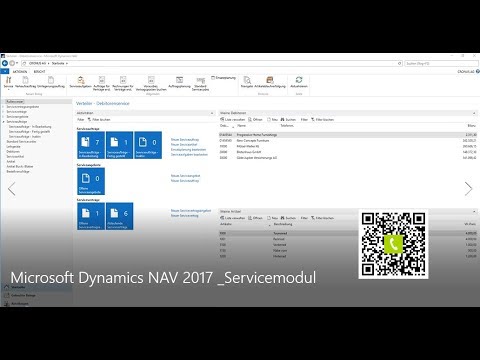Refresh the address bar

(400, 63)
